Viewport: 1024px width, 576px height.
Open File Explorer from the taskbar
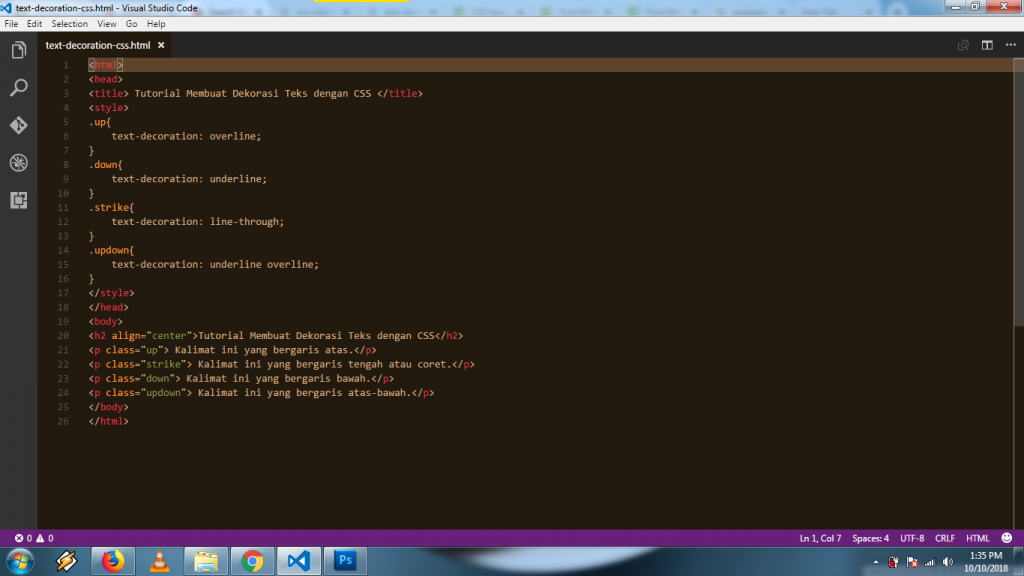click(206, 561)
